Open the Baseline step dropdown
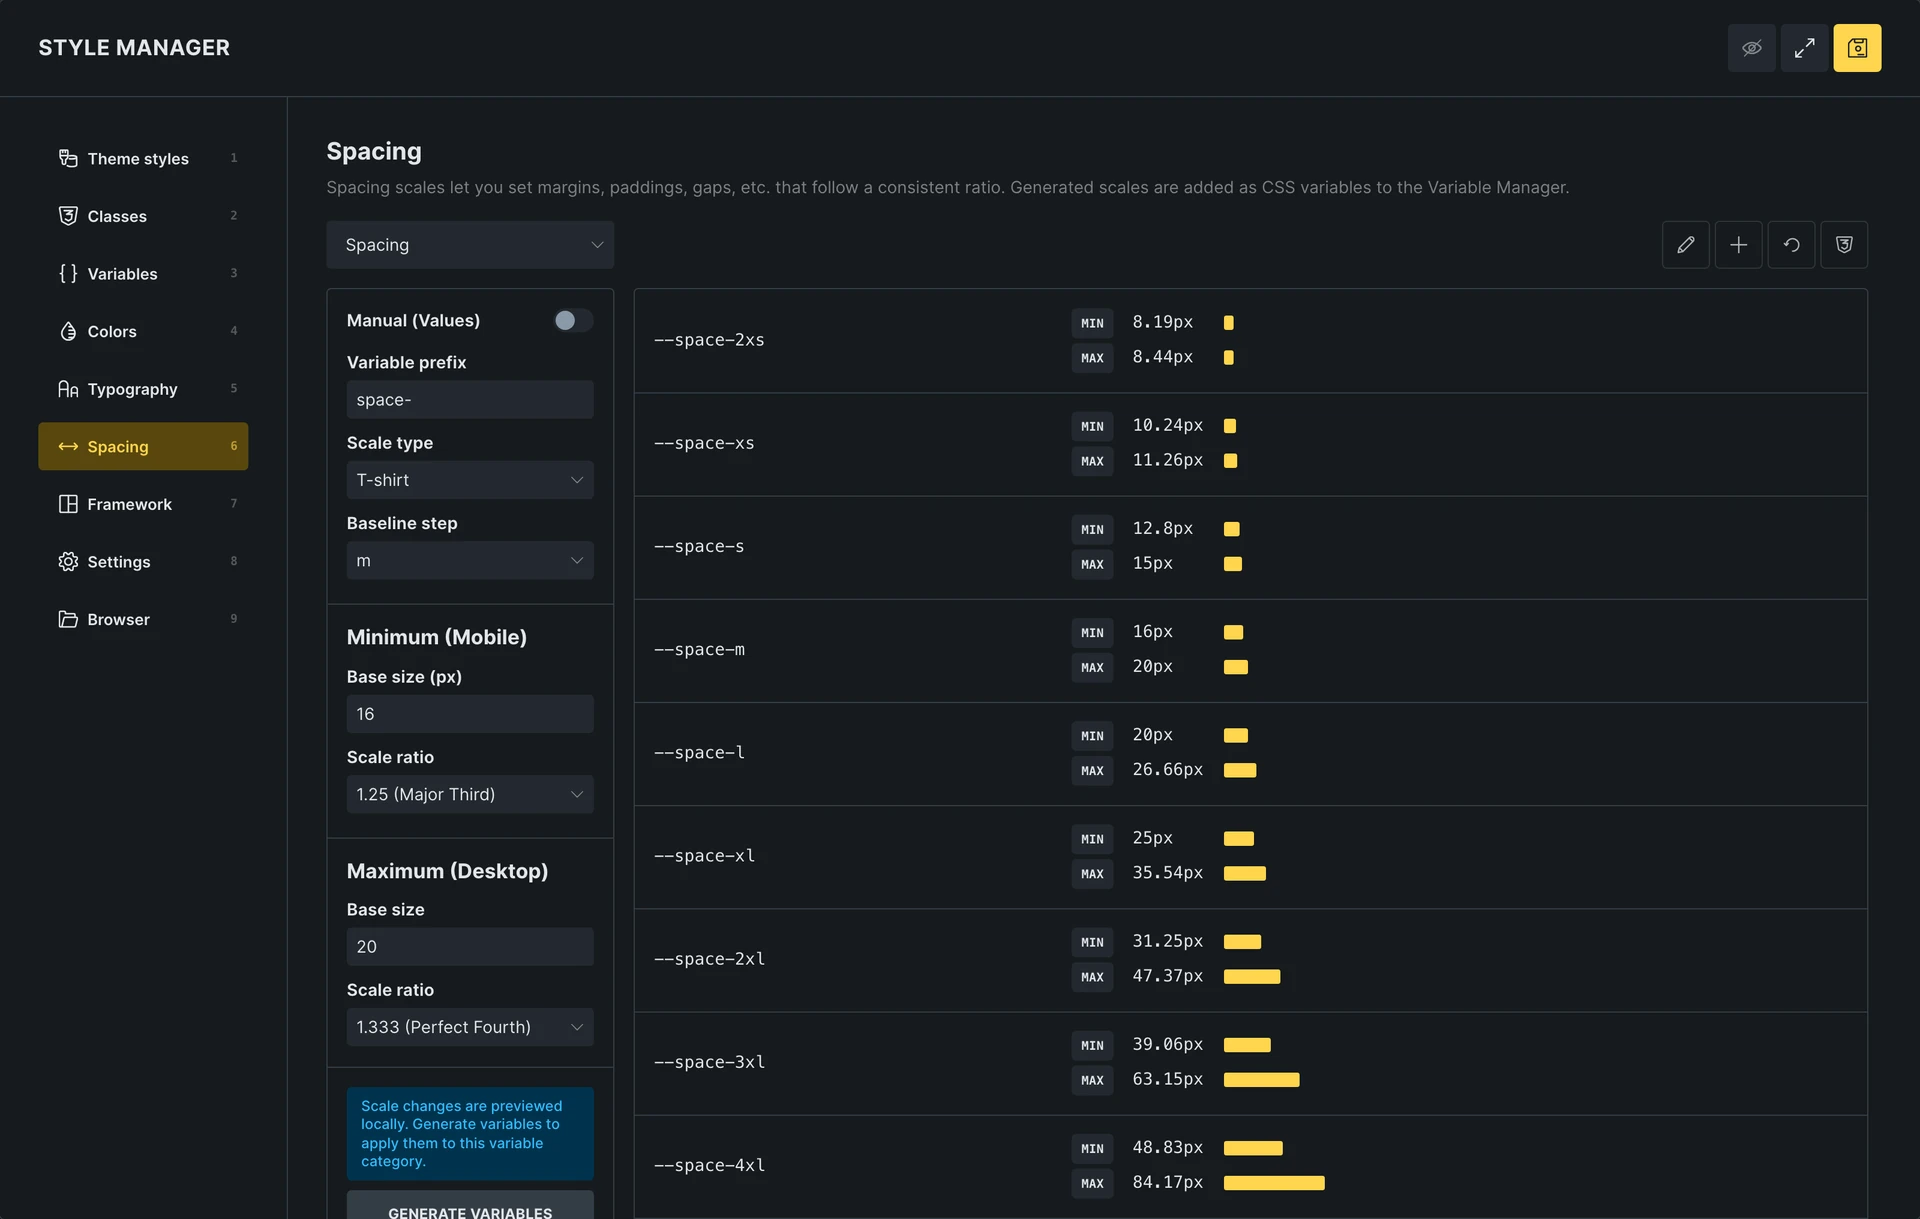Image resolution: width=1920 pixels, height=1219 pixels. point(470,561)
